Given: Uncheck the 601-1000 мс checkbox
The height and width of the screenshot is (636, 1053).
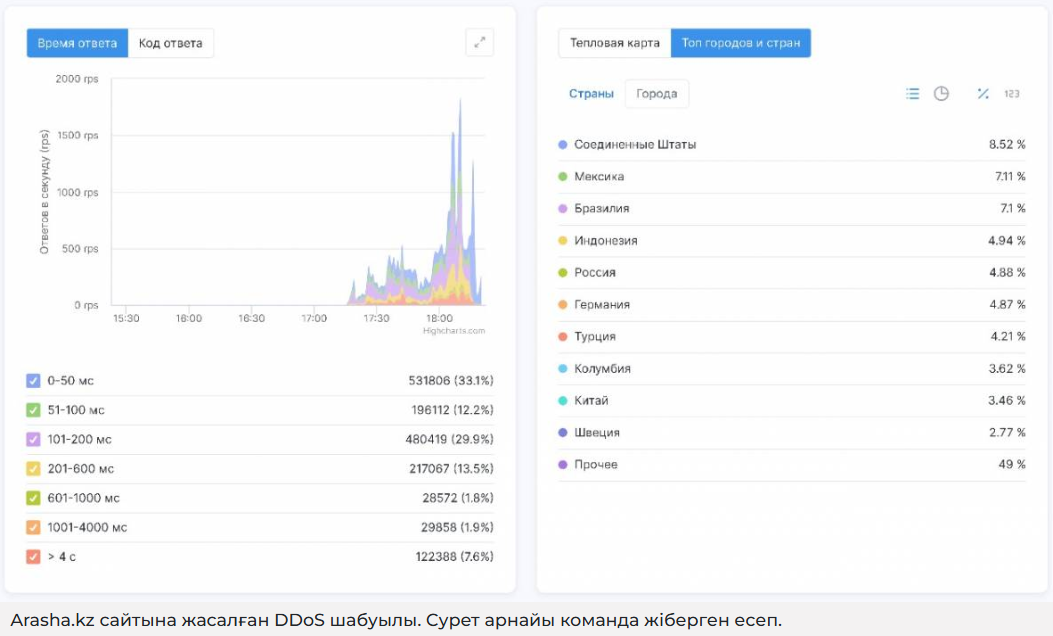Looking at the screenshot, I should pos(33,498).
